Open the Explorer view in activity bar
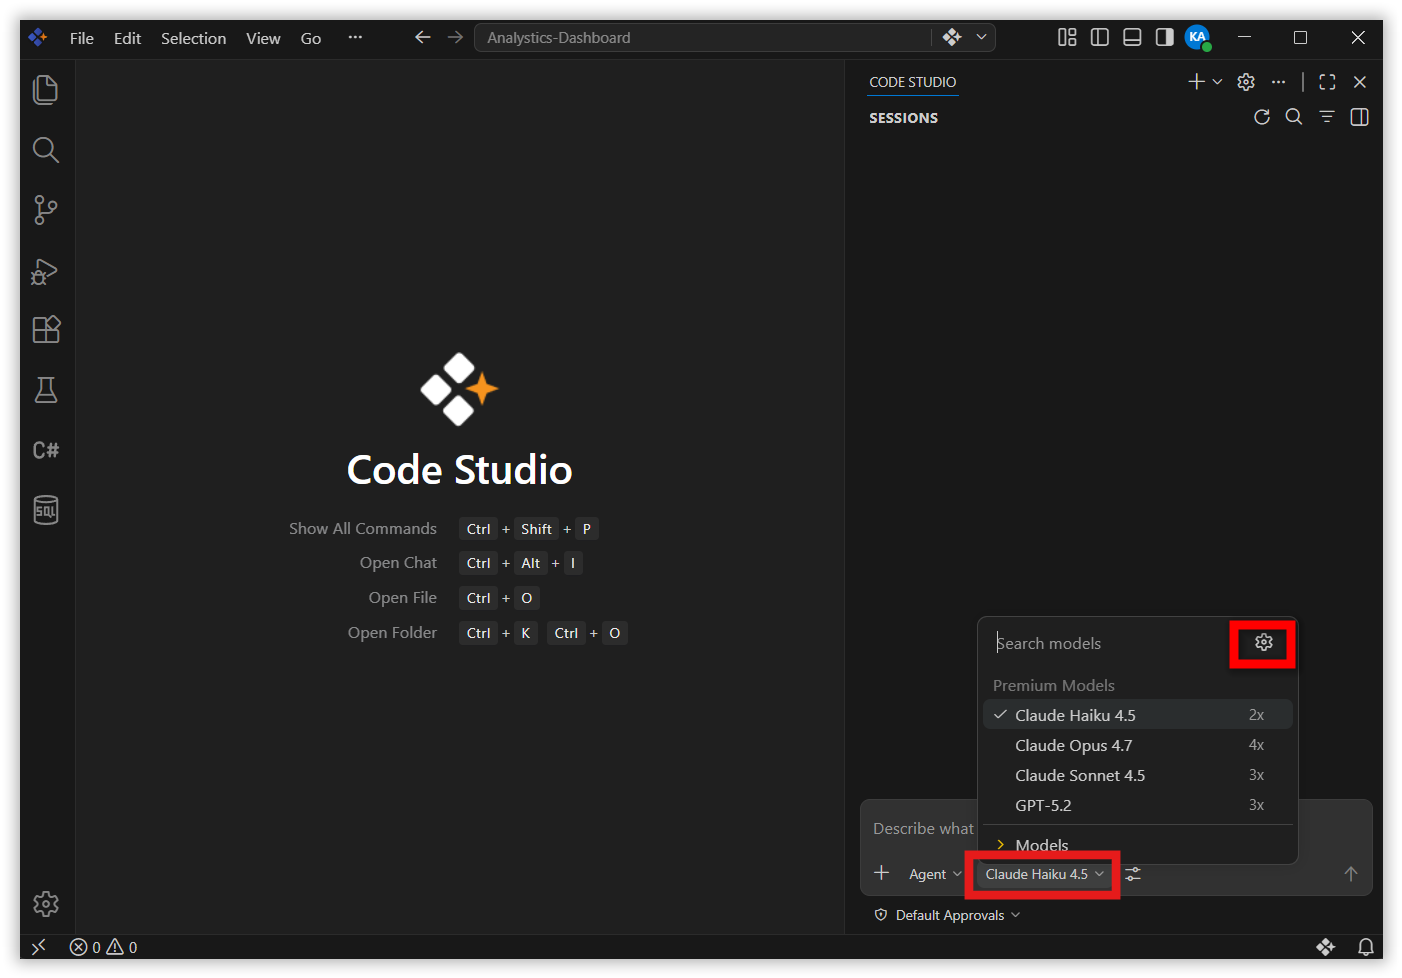 tap(46, 90)
